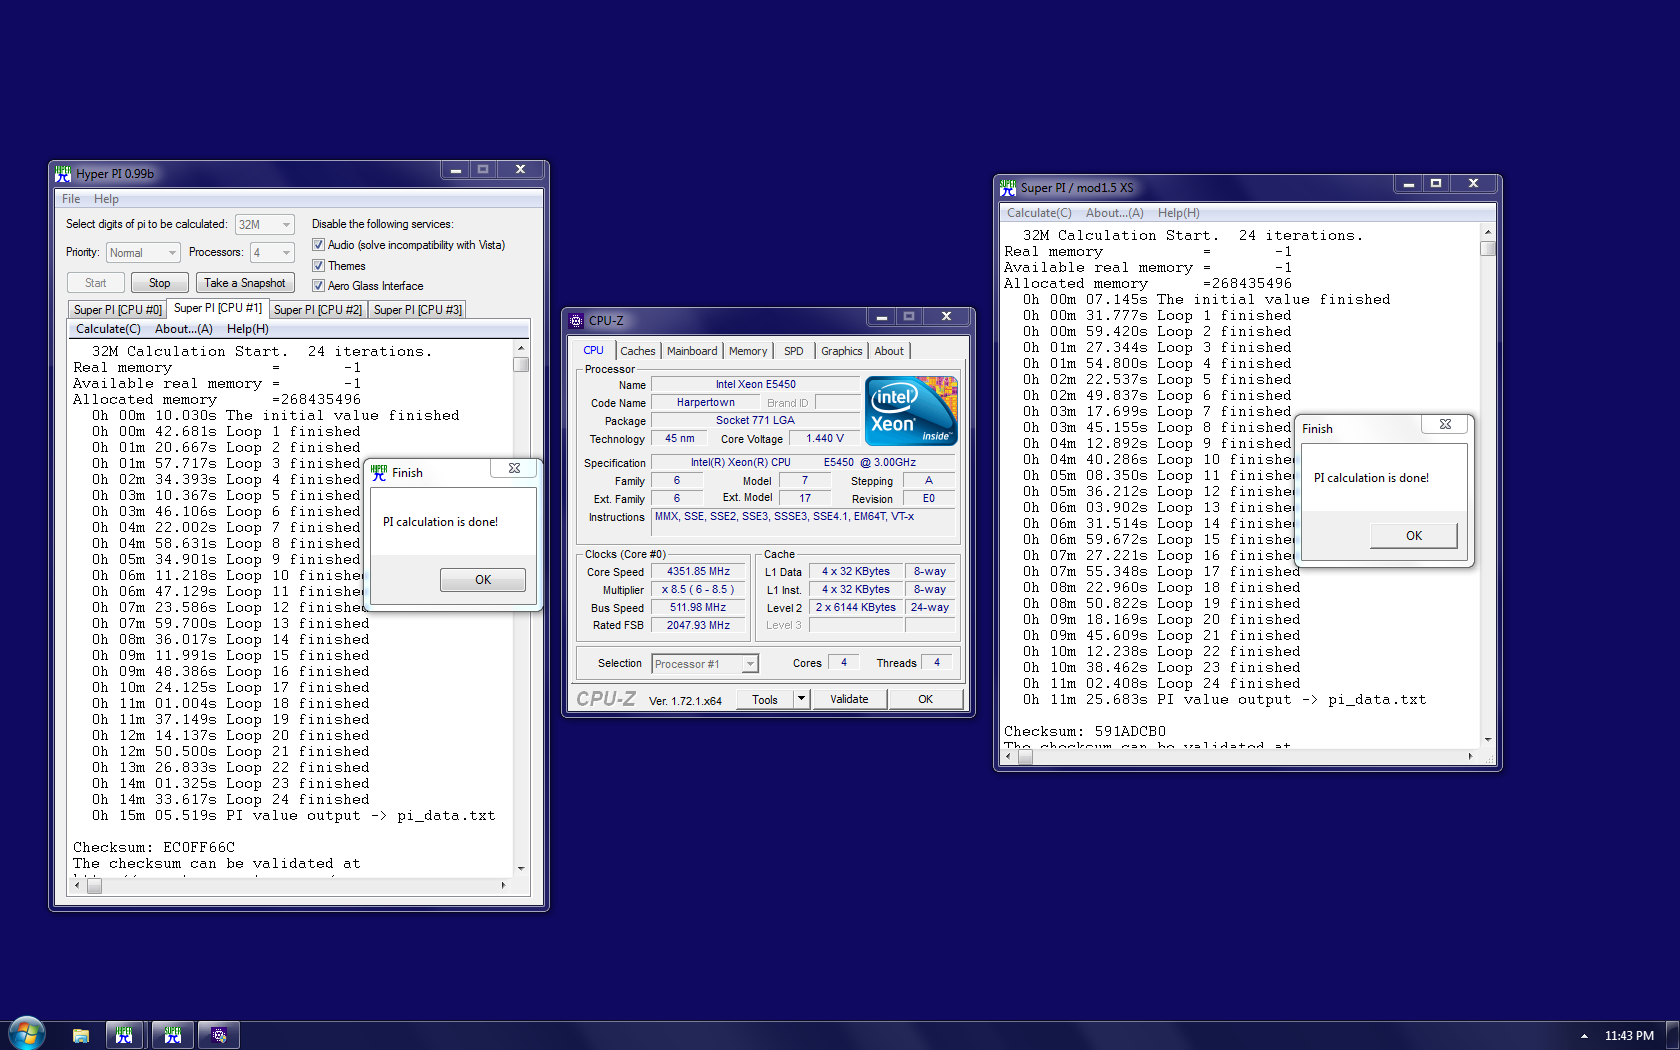Viewport: 1680px width, 1050px height.
Task: Click Take a Snapshot button
Action: tap(245, 283)
